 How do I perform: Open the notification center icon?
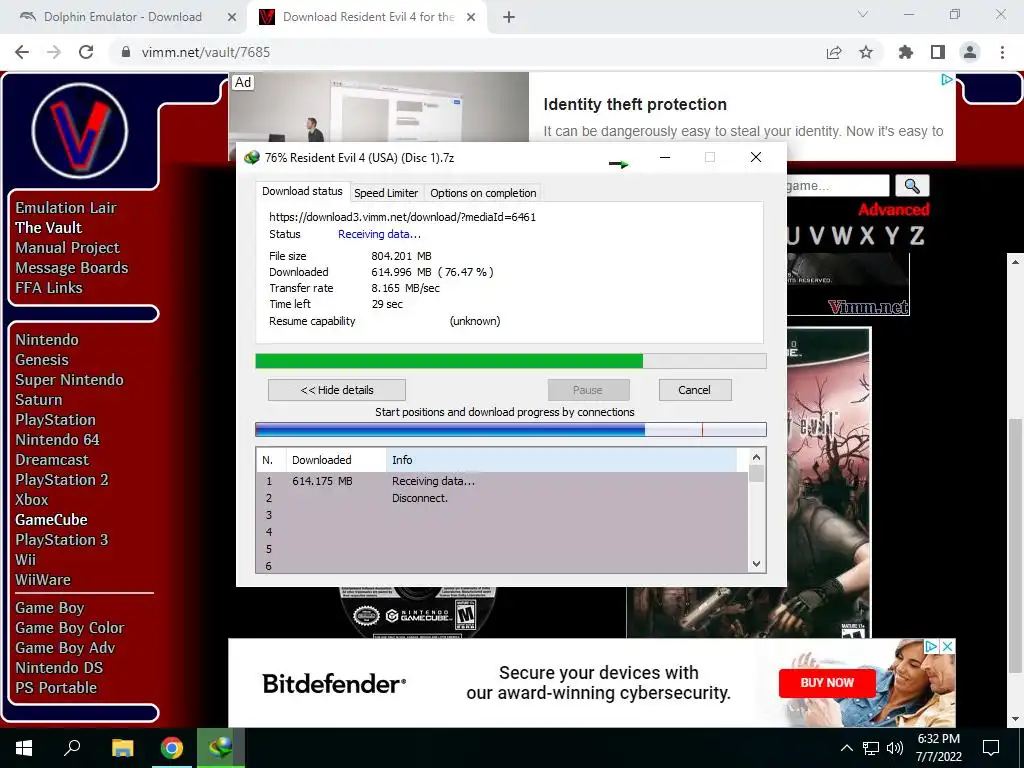(x=991, y=748)
